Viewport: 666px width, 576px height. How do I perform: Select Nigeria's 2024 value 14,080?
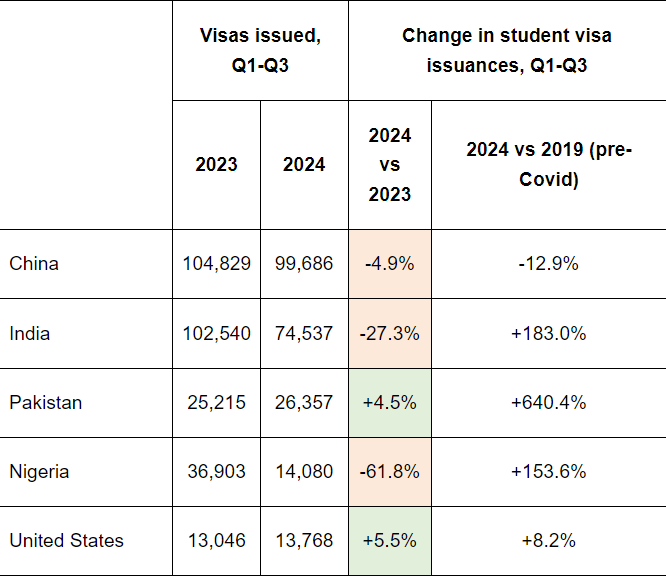pos(304,472)
